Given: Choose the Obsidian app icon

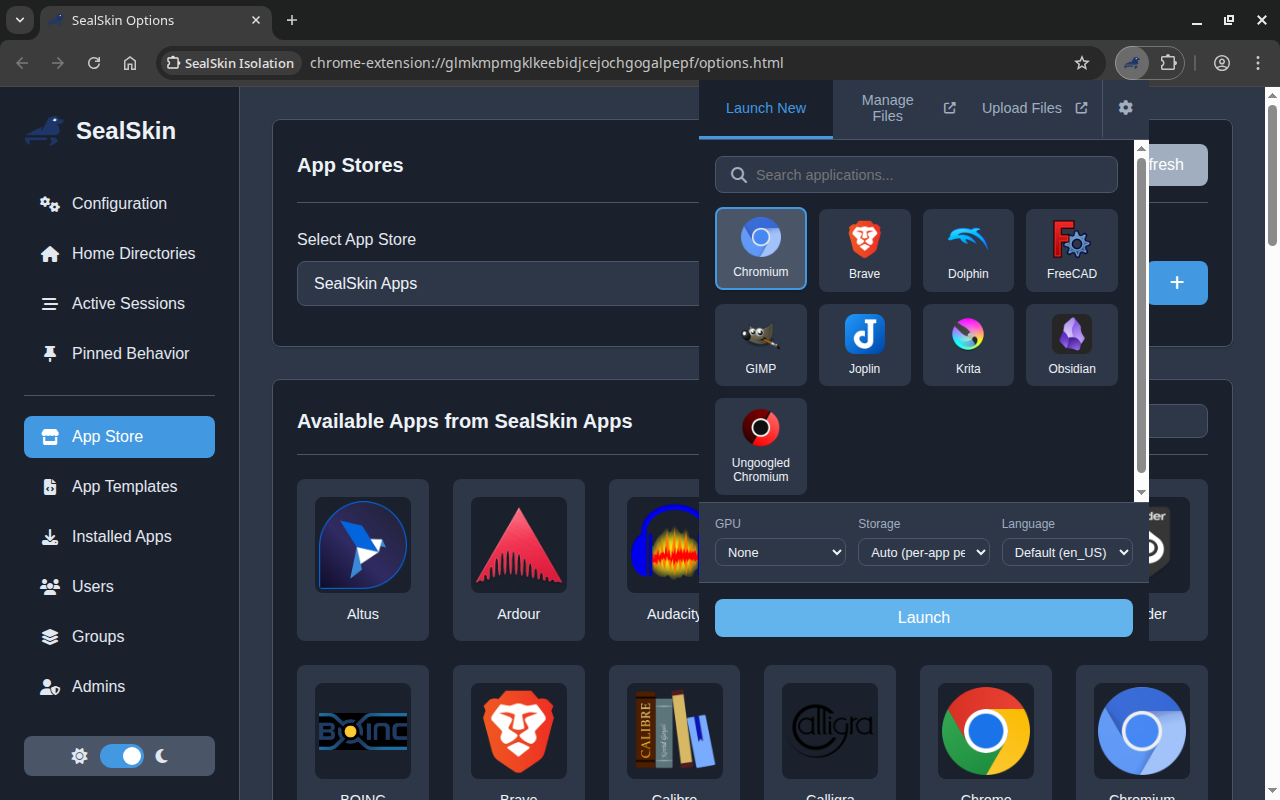Looking at the screenshot, I should [x=1071, y=344].
